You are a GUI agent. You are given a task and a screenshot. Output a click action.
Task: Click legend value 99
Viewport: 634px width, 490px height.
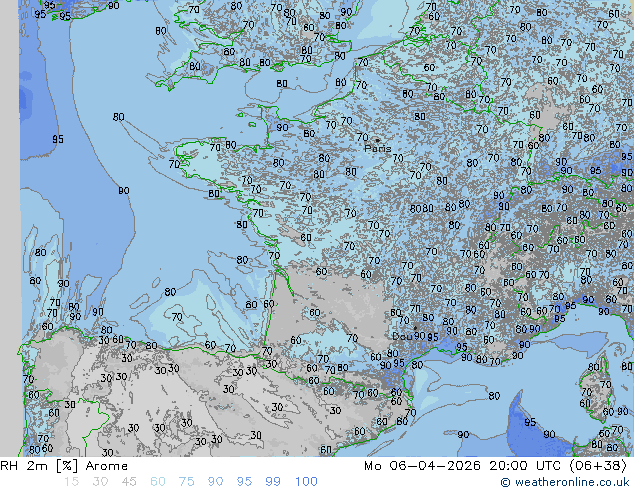[x=273, y=482]
